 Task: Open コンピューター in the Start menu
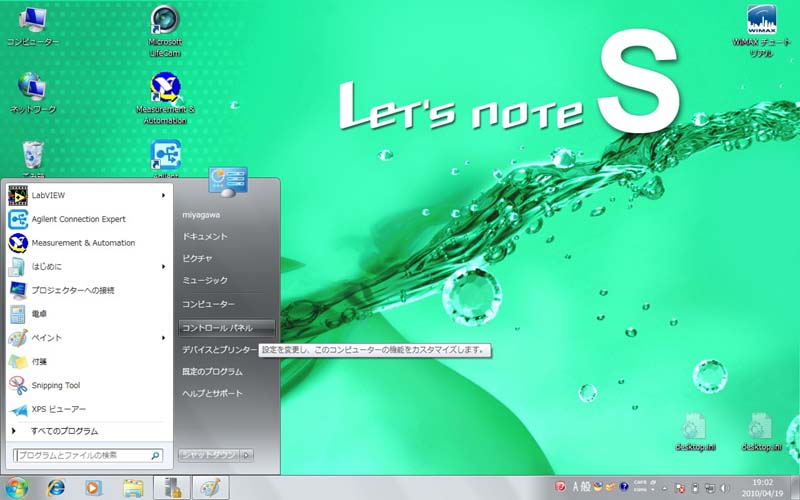(x=209, y=304)
